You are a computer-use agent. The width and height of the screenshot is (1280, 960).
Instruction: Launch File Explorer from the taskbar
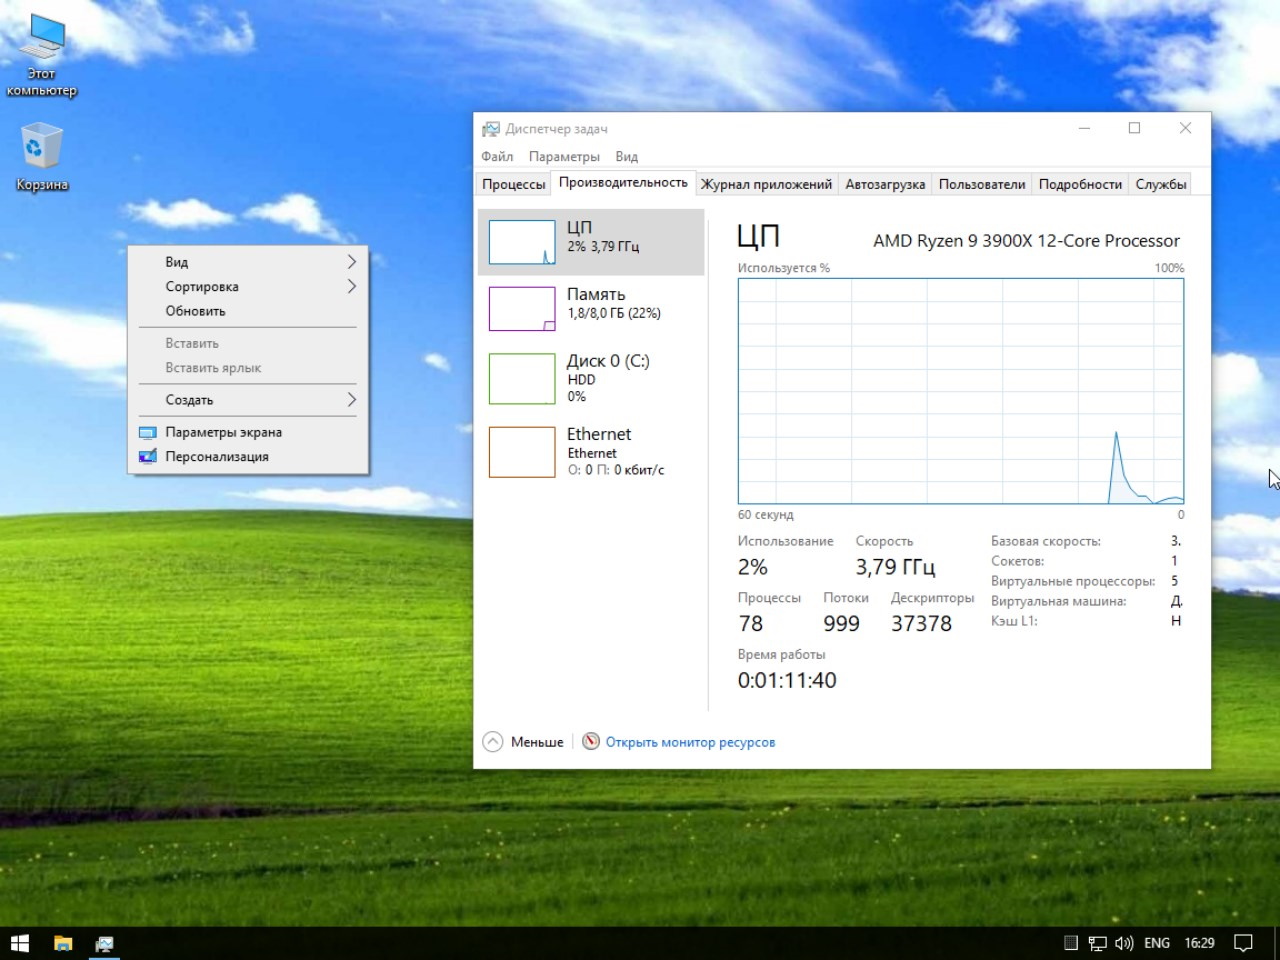pyautogui.click(x=63, y=943)
